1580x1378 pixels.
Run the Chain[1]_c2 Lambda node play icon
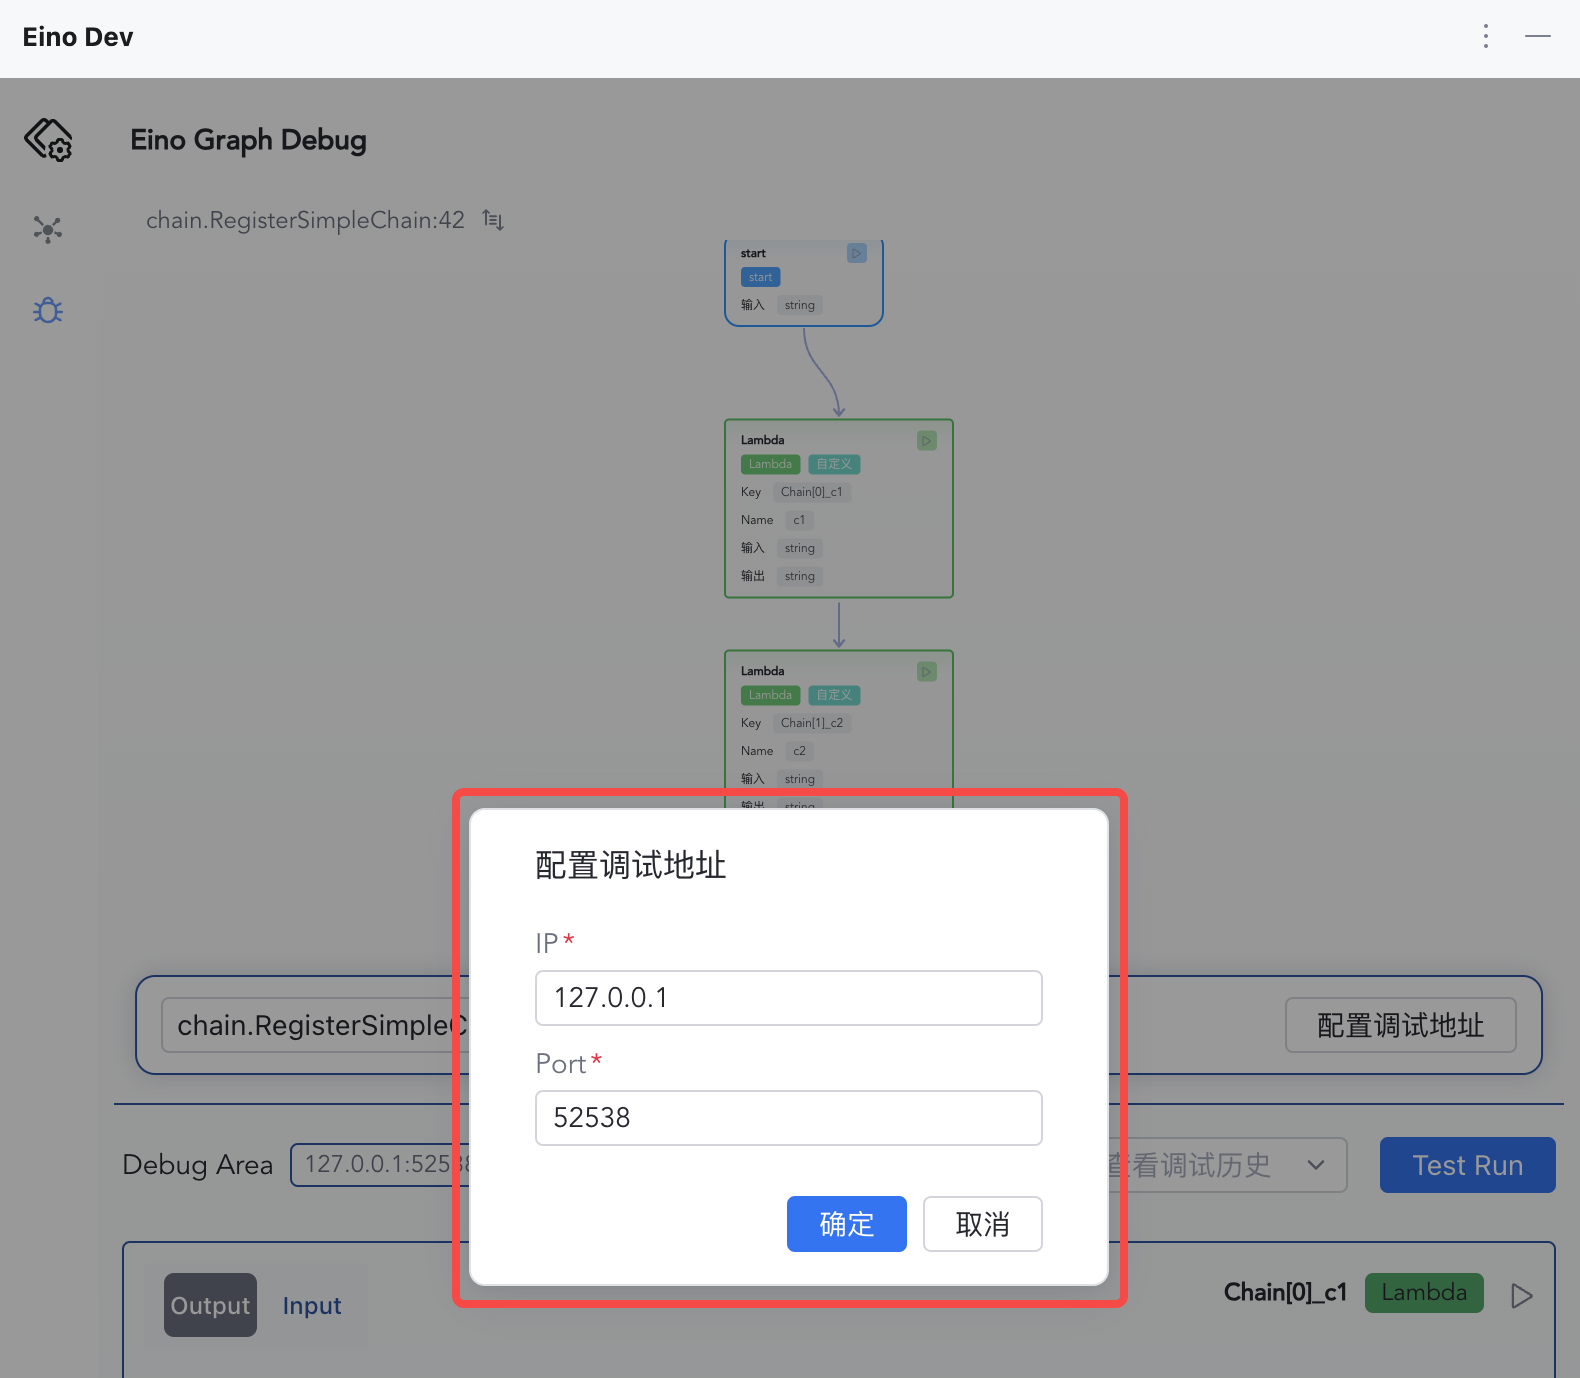pos(927,672)
